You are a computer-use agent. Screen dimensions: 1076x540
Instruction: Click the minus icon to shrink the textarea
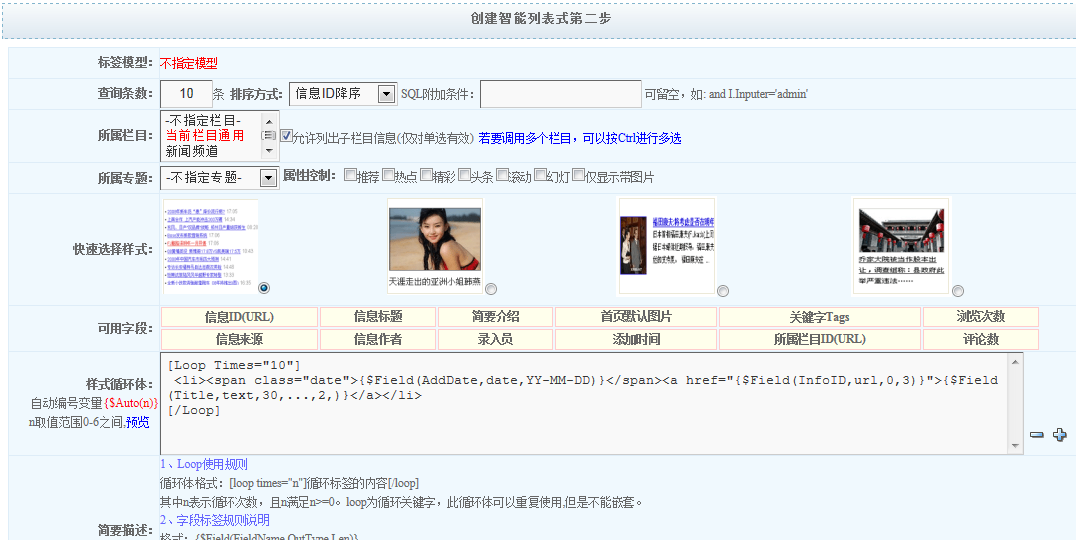pyautogui.click(x=1037, y=435)
